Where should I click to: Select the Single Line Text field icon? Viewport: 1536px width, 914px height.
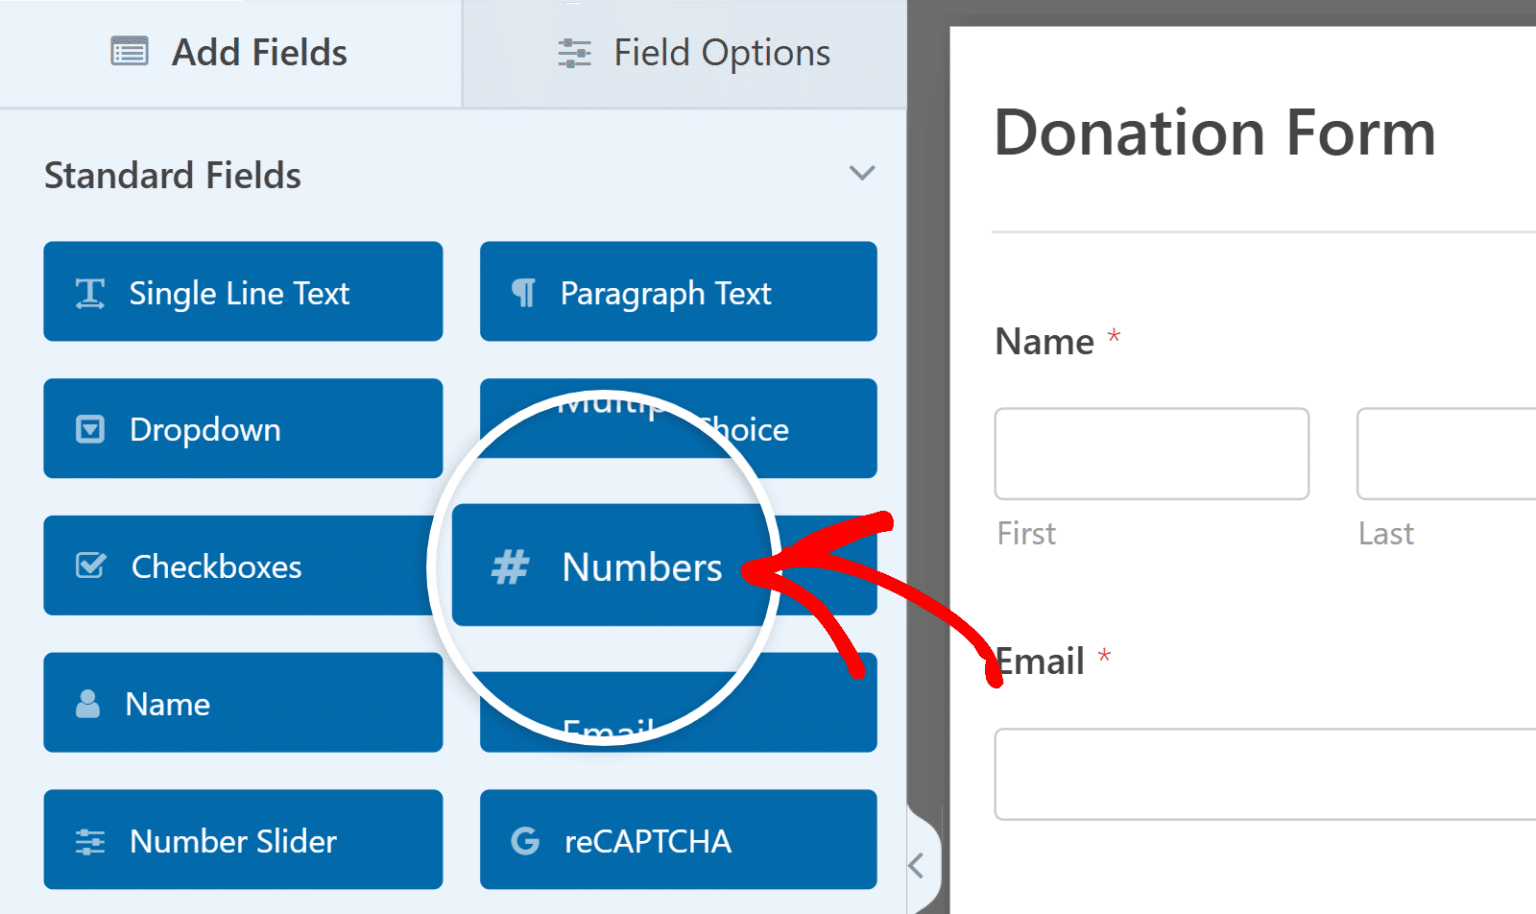(x=90, y=292)
